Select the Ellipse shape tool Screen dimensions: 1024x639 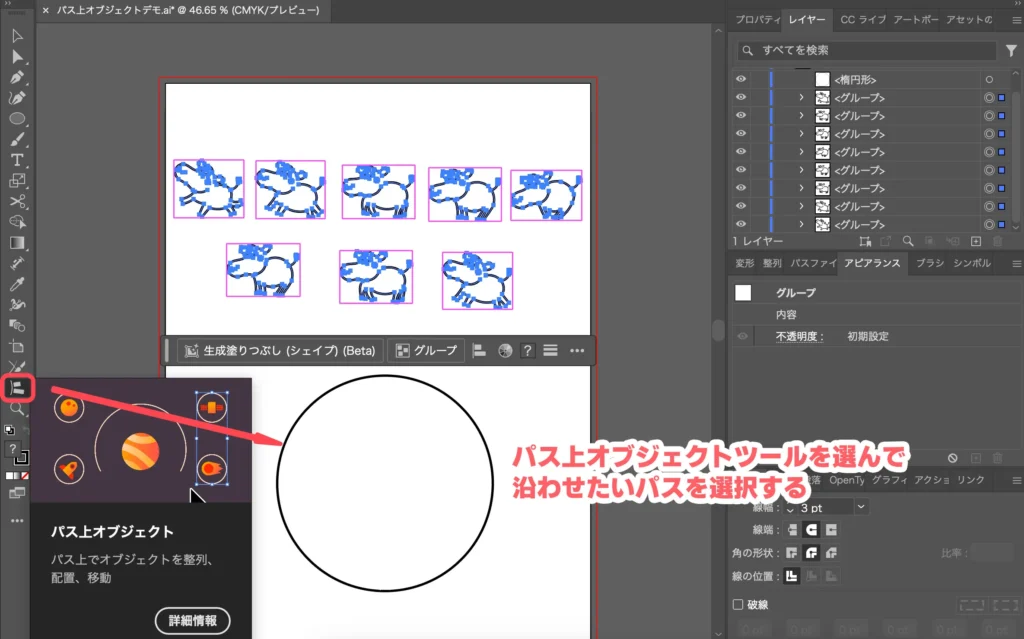(x=17, y=119)
